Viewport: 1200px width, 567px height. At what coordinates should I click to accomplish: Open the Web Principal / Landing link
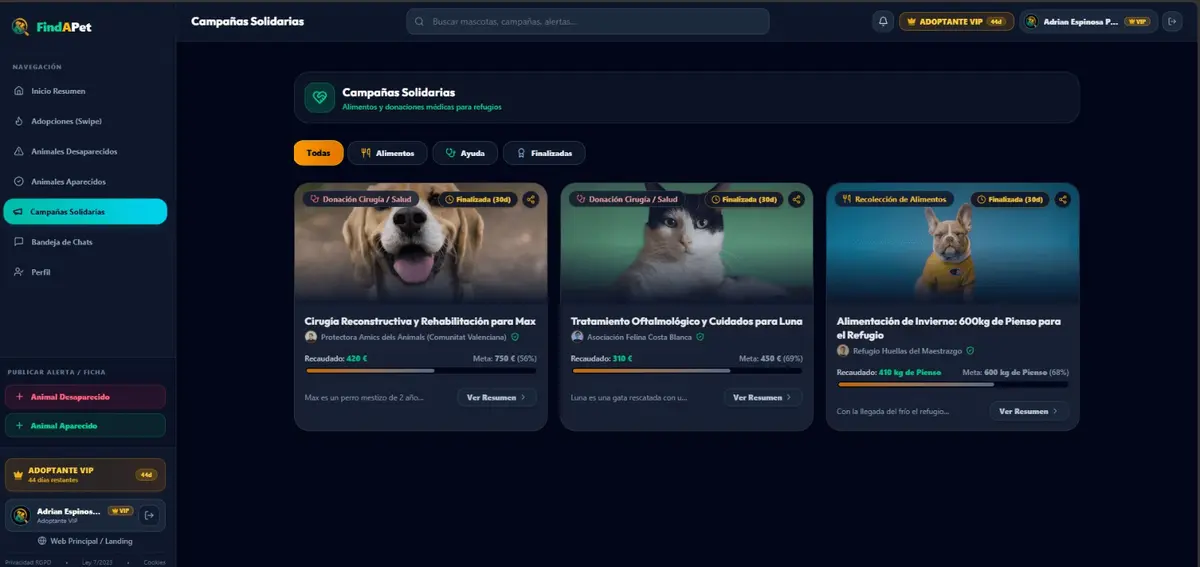coord(85,541)
